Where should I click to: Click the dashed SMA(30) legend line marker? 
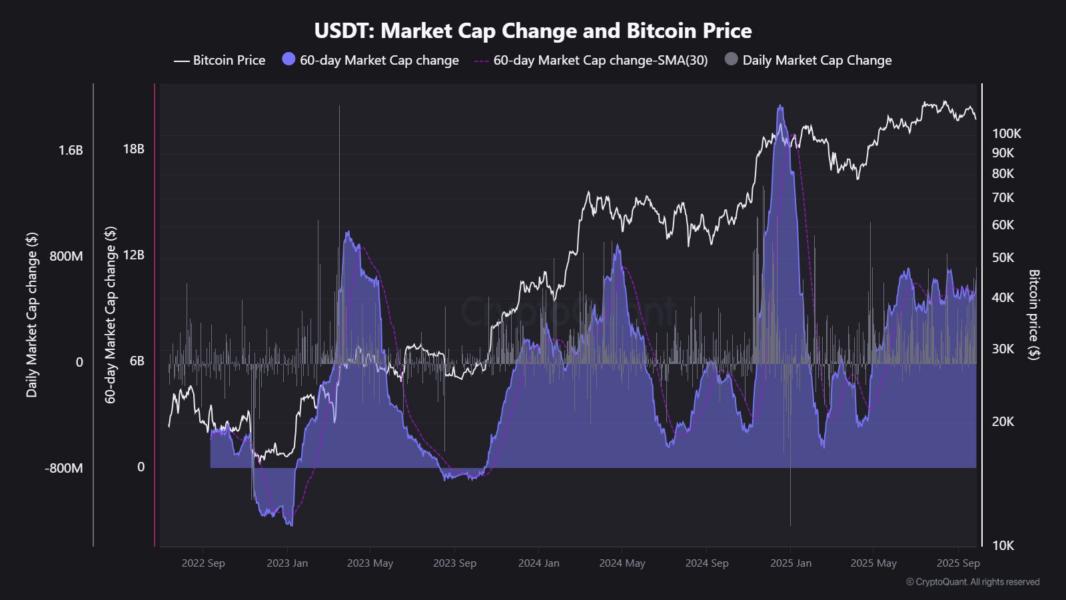click(481, 60)
